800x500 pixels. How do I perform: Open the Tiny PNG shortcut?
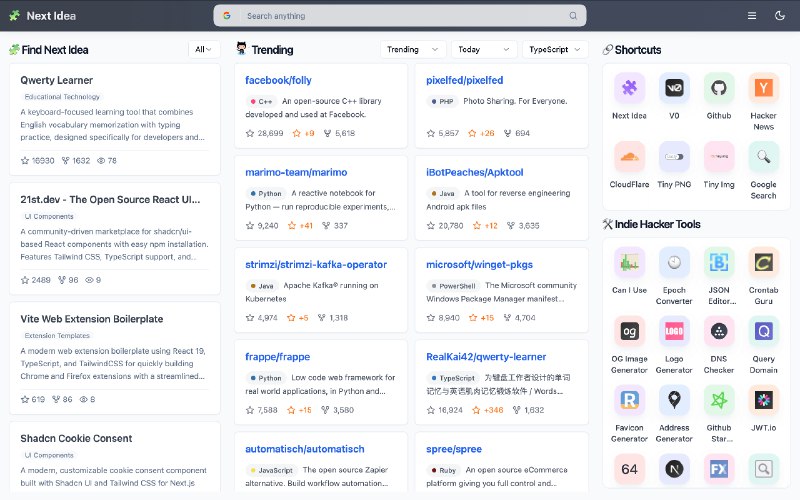(x=674, y=157)
